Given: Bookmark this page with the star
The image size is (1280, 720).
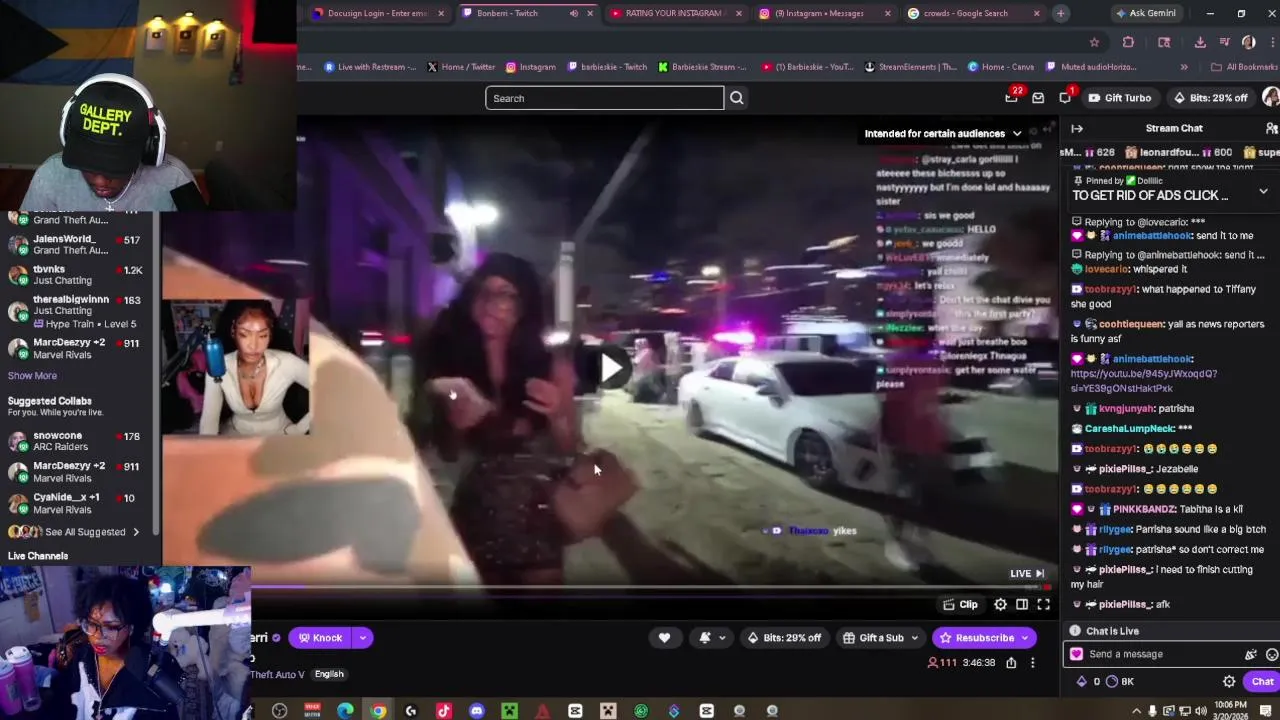Looking at the screenshot, I should point(1094,42).
